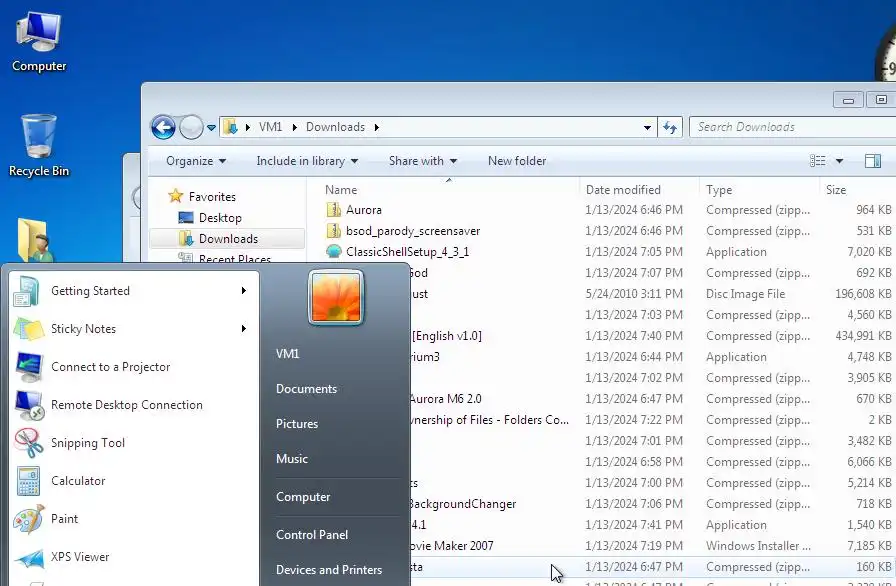
Task: Expand the arrow after Downloads breadcrumb
Action: (377, 127)
